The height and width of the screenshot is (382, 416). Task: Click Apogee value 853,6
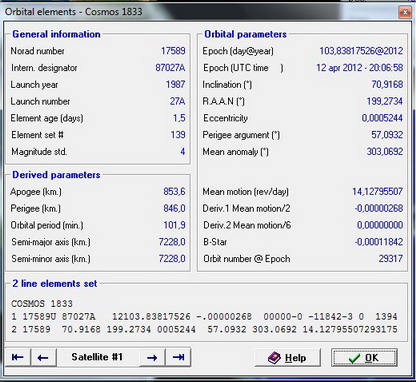174,192
